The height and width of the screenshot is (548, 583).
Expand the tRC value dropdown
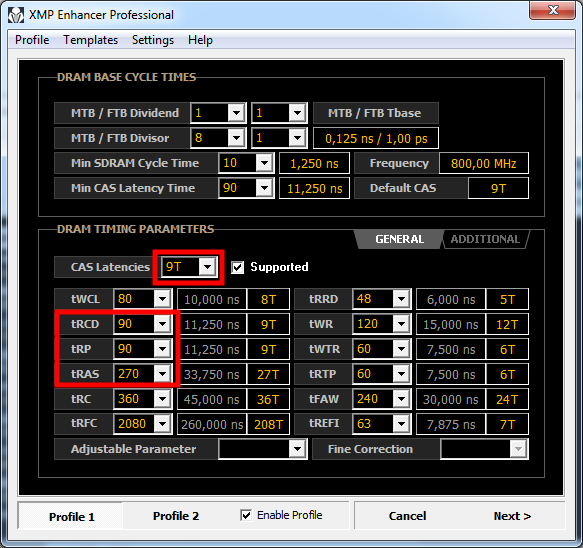(162, 399)
